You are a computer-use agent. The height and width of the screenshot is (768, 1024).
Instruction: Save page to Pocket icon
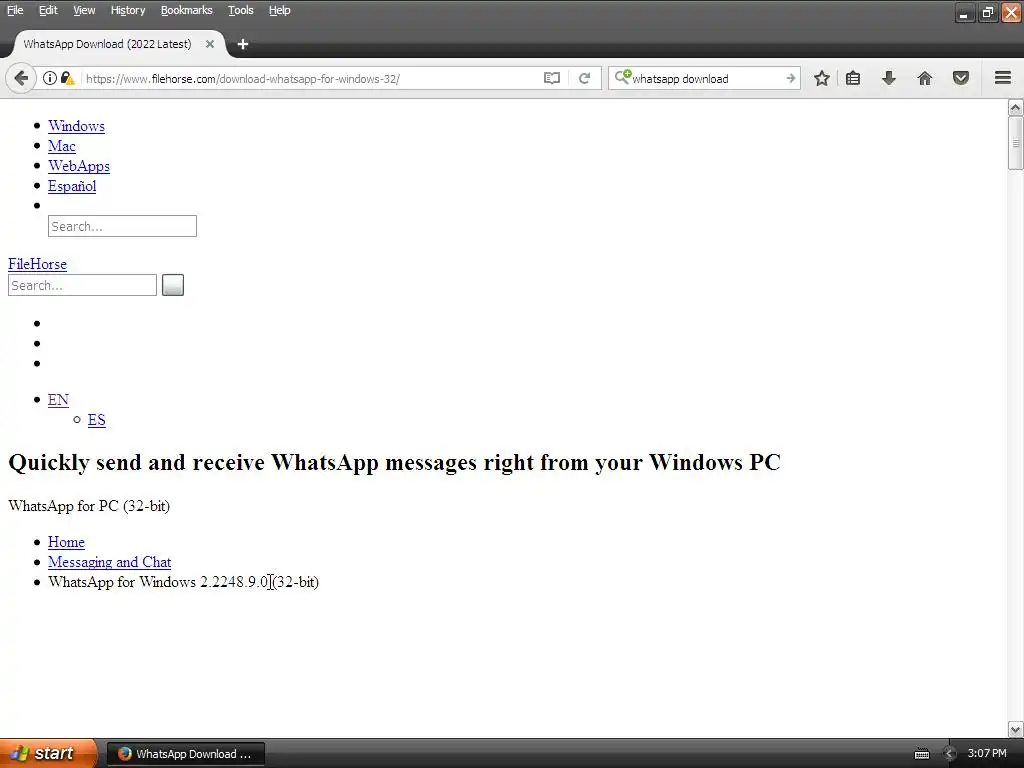961,78
